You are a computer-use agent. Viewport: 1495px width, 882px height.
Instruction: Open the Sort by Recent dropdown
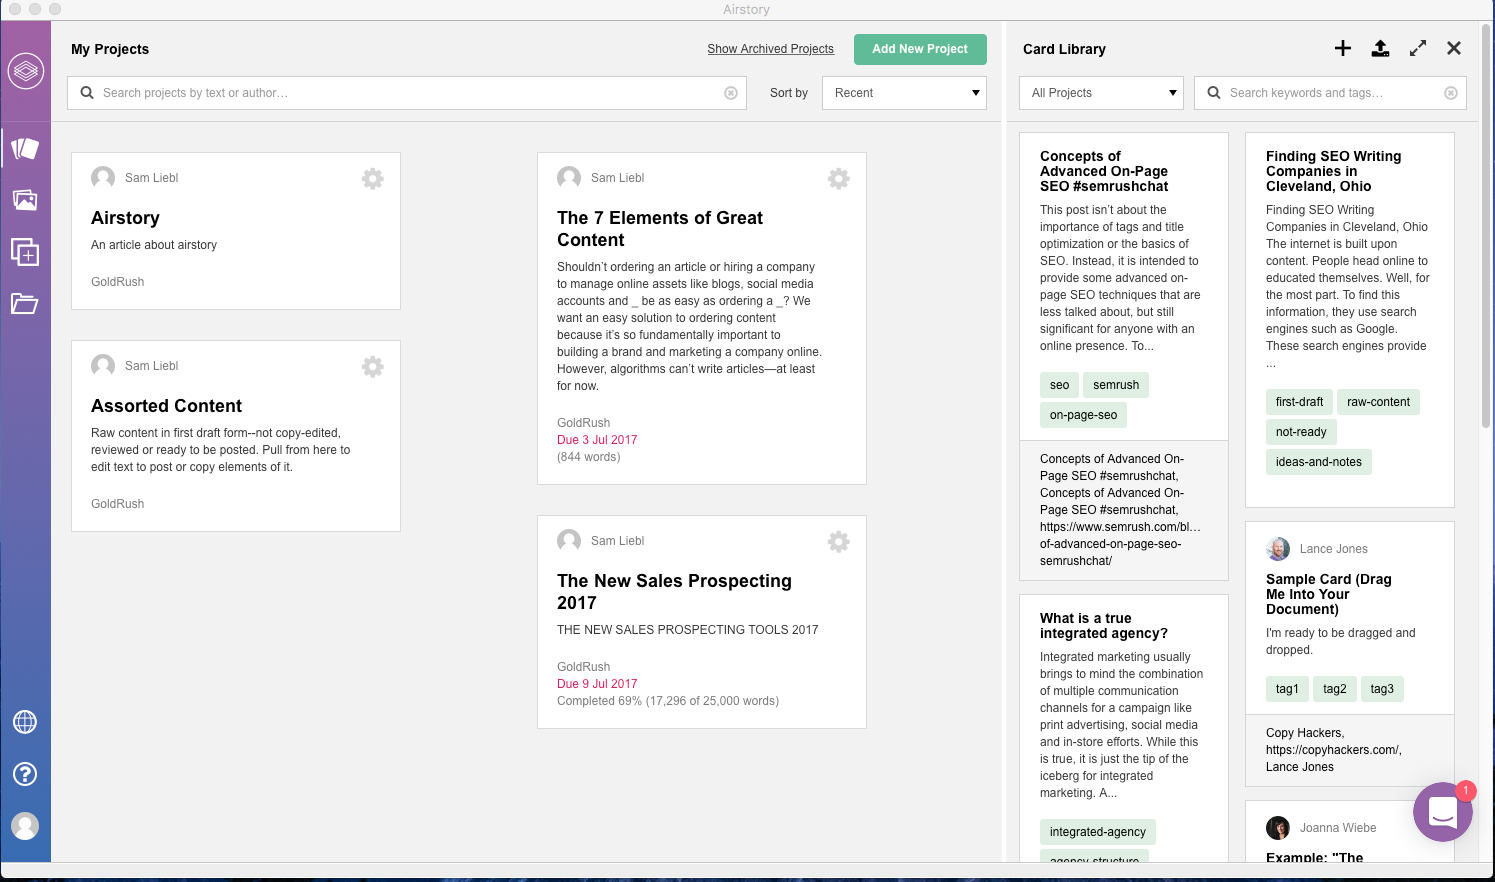(x=903, y=92)
